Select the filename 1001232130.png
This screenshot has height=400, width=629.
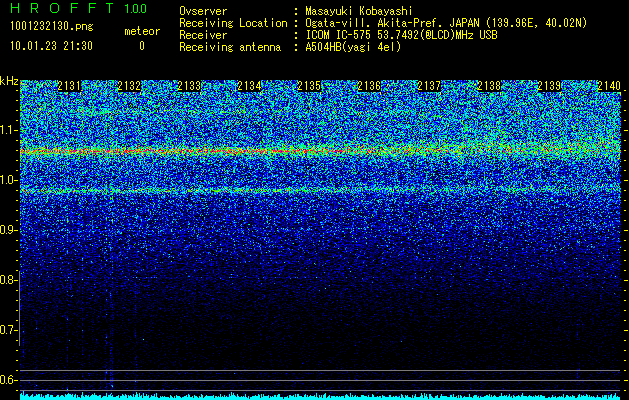(x=52, y=26)
